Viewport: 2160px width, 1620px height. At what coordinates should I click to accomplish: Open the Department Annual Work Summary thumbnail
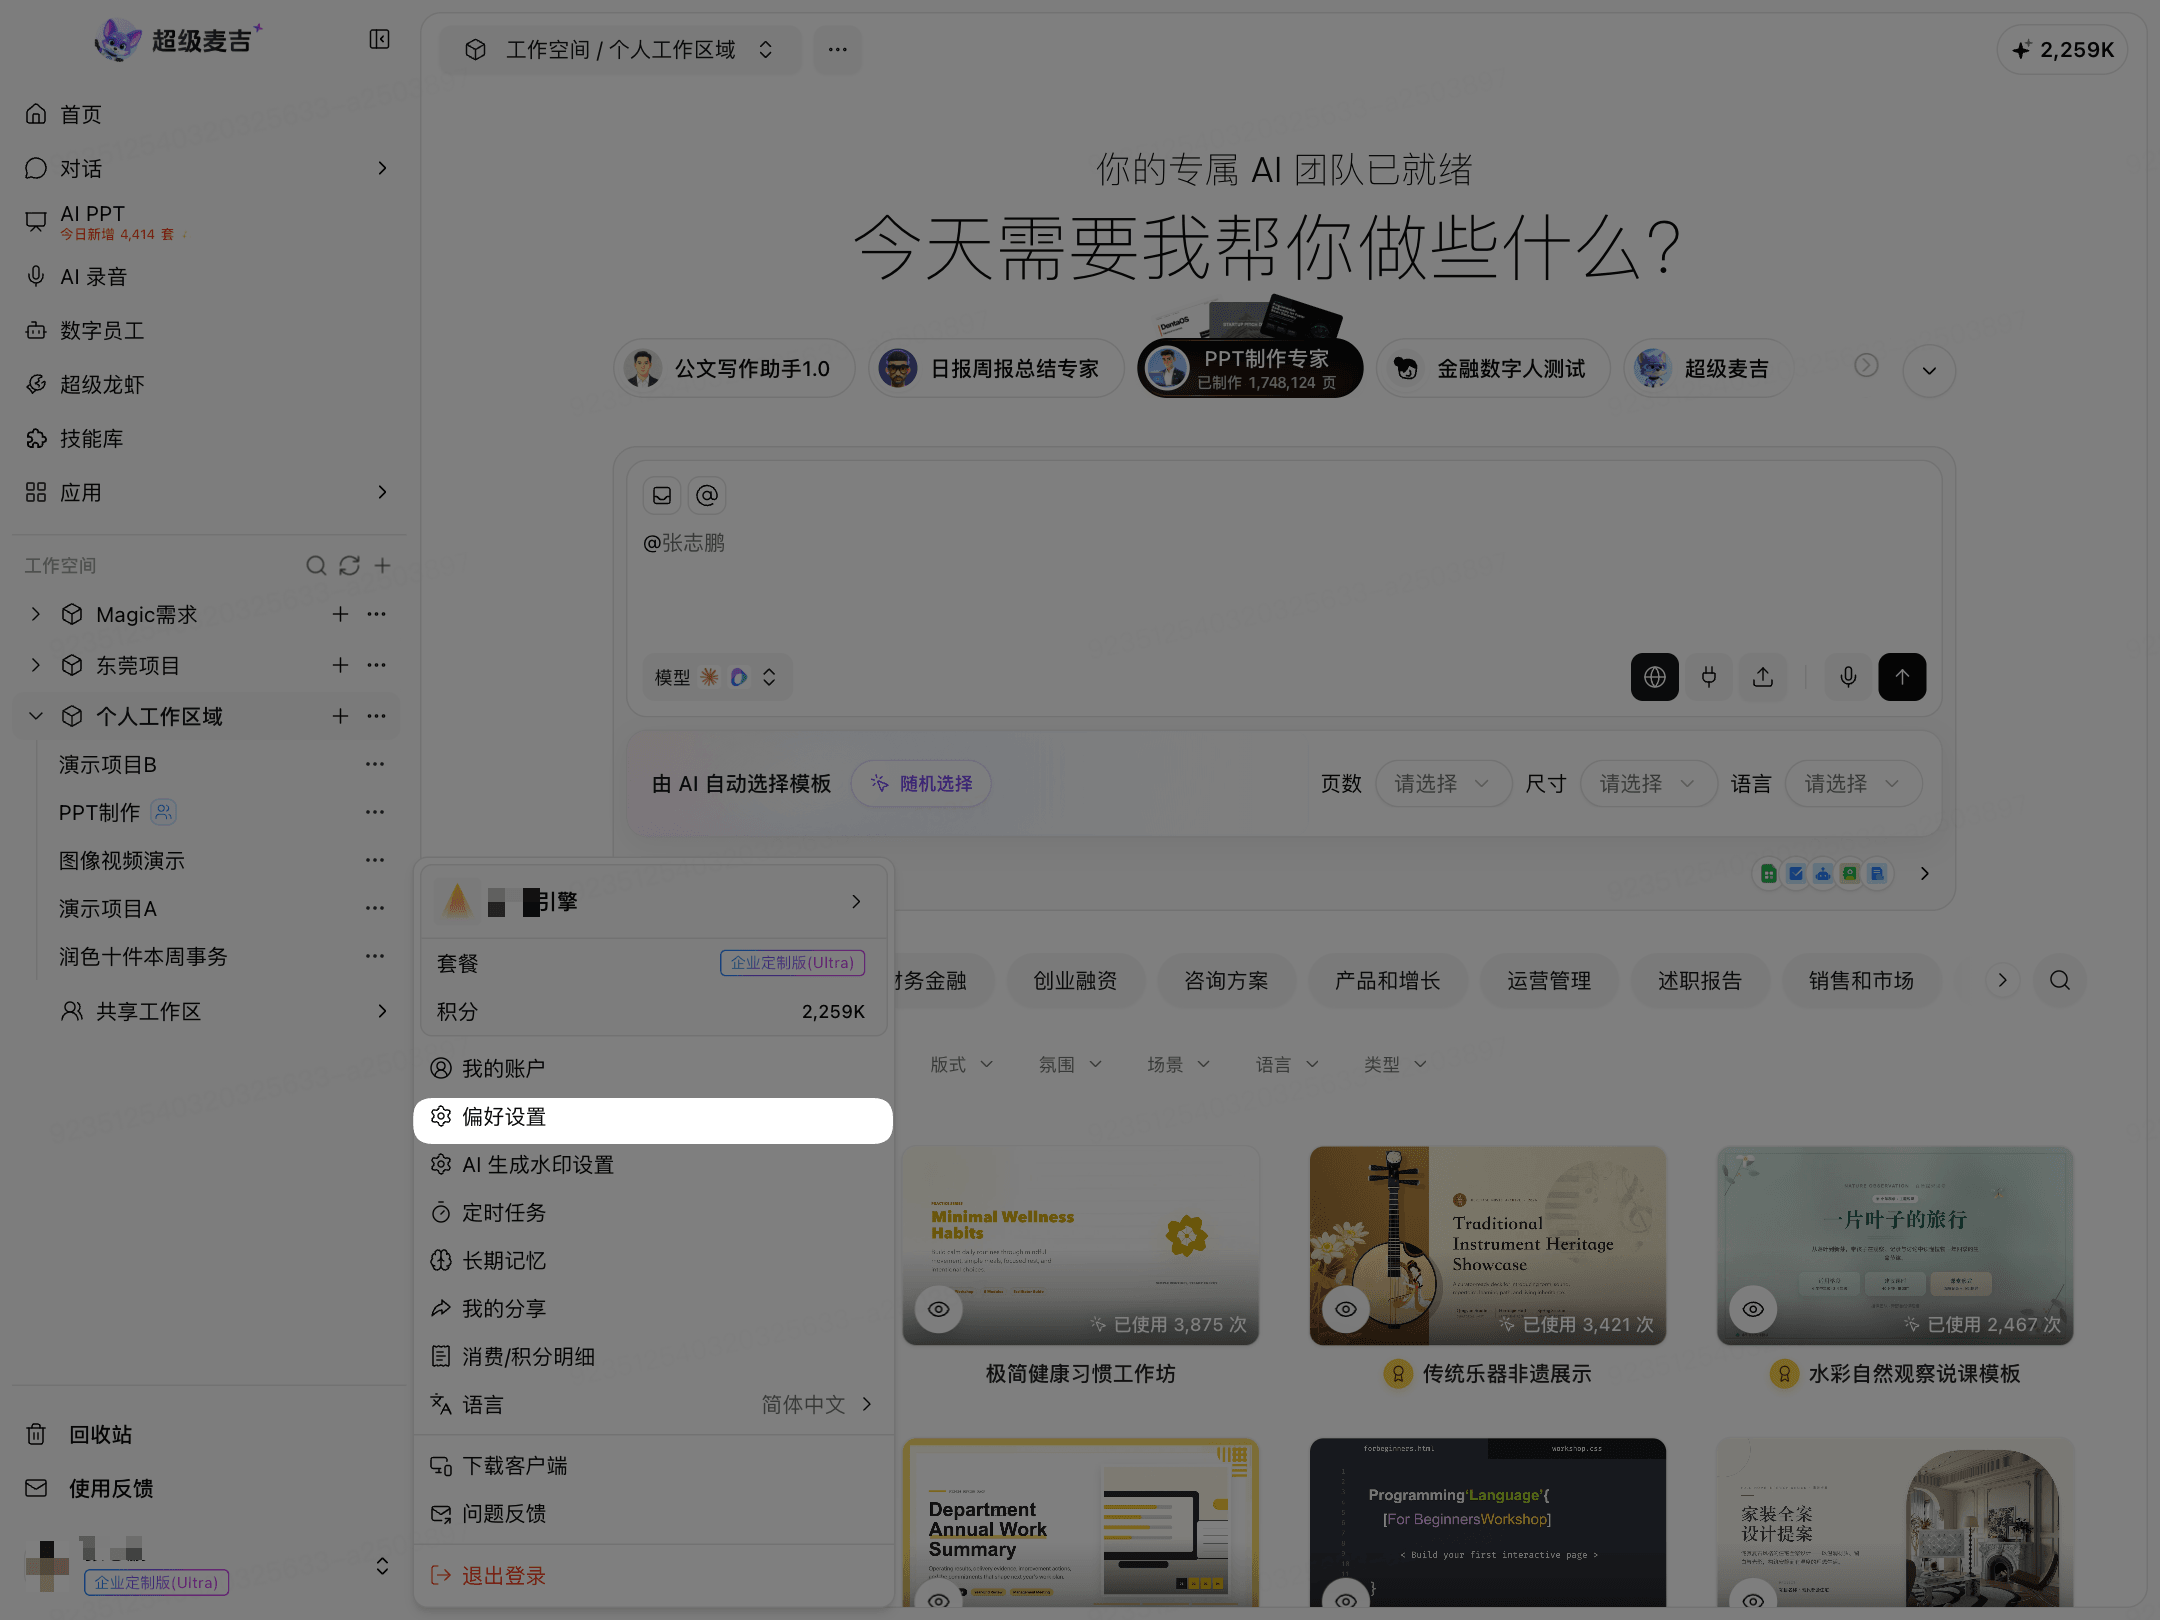click(x=1080, y=1523)
